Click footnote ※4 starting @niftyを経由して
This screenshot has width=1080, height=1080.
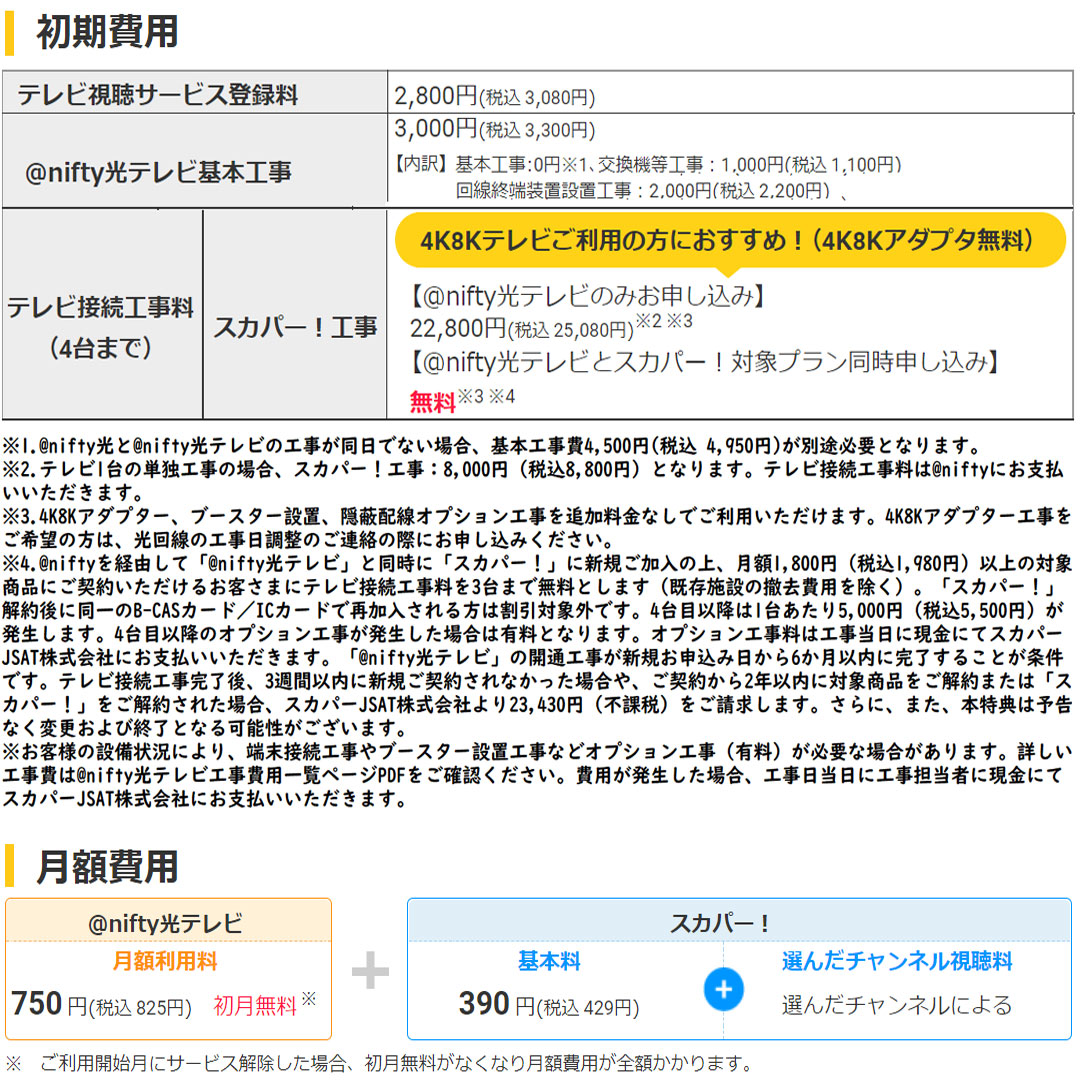click(x=537, y=645)
